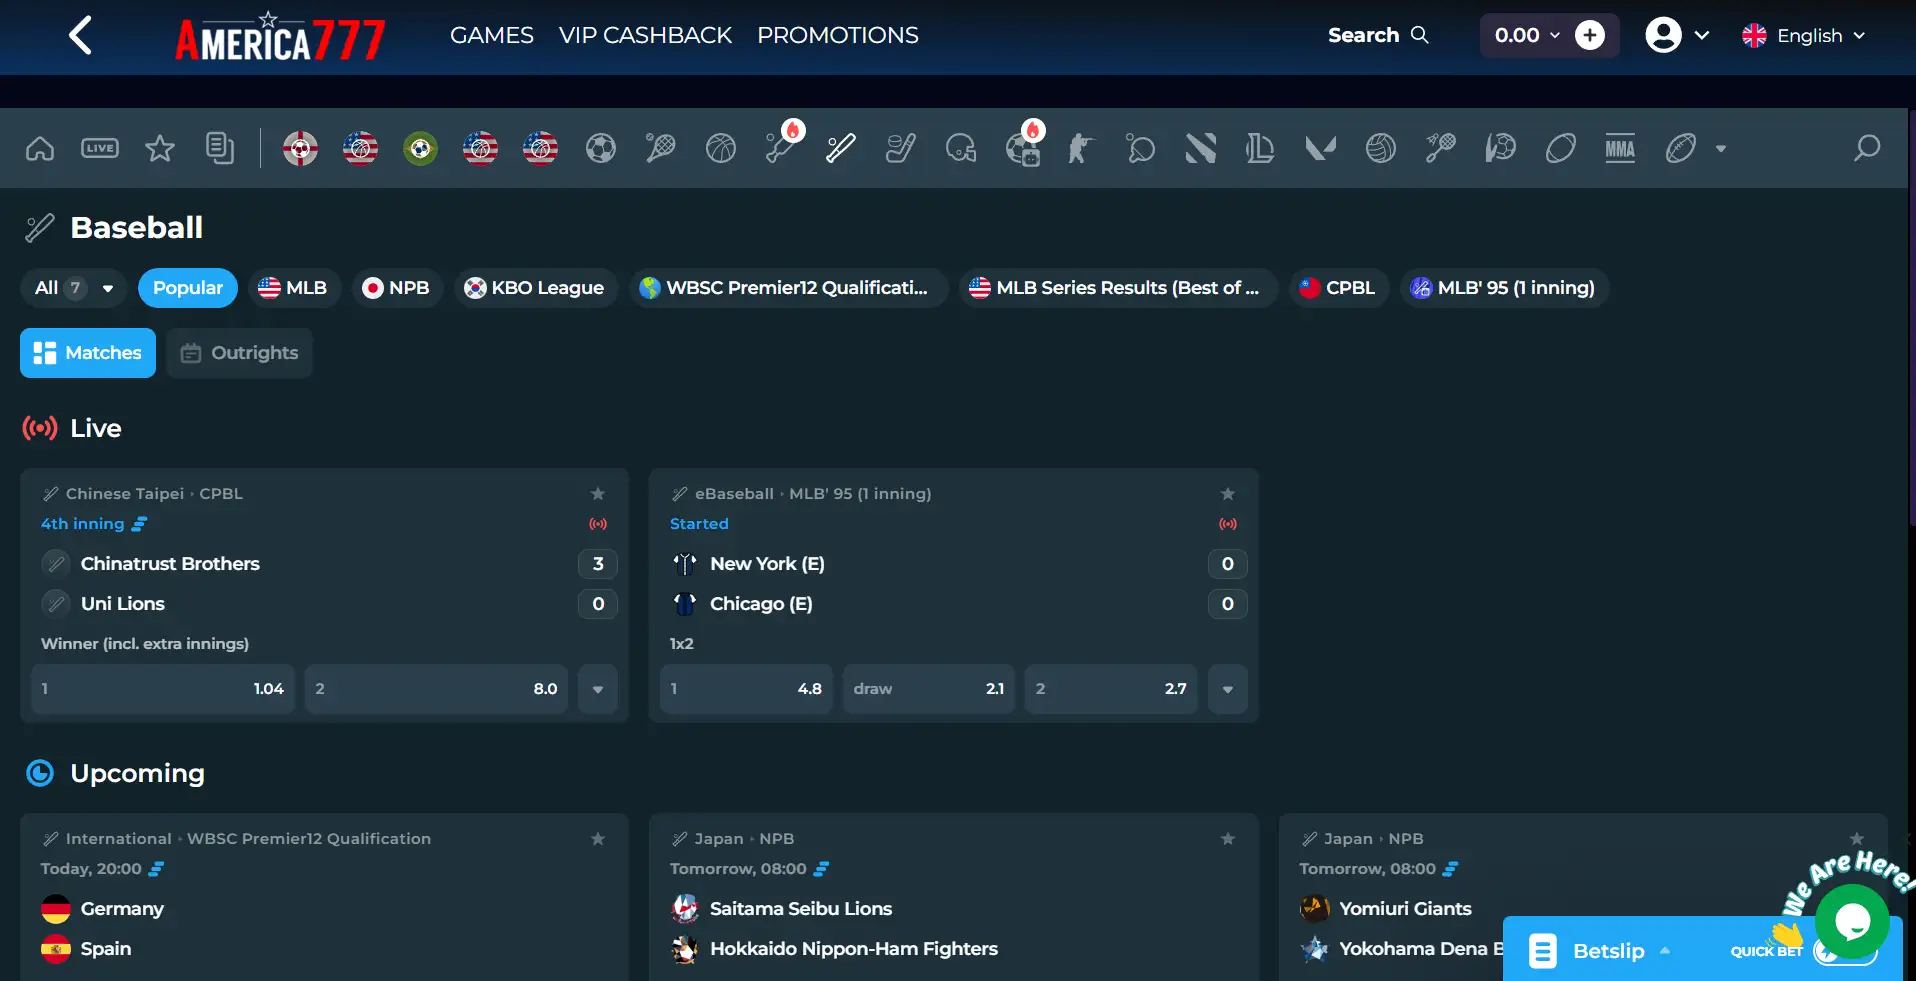Select the tennis racket sport icon
Viewport: 1916px width, 981px height.
(661, 149)
